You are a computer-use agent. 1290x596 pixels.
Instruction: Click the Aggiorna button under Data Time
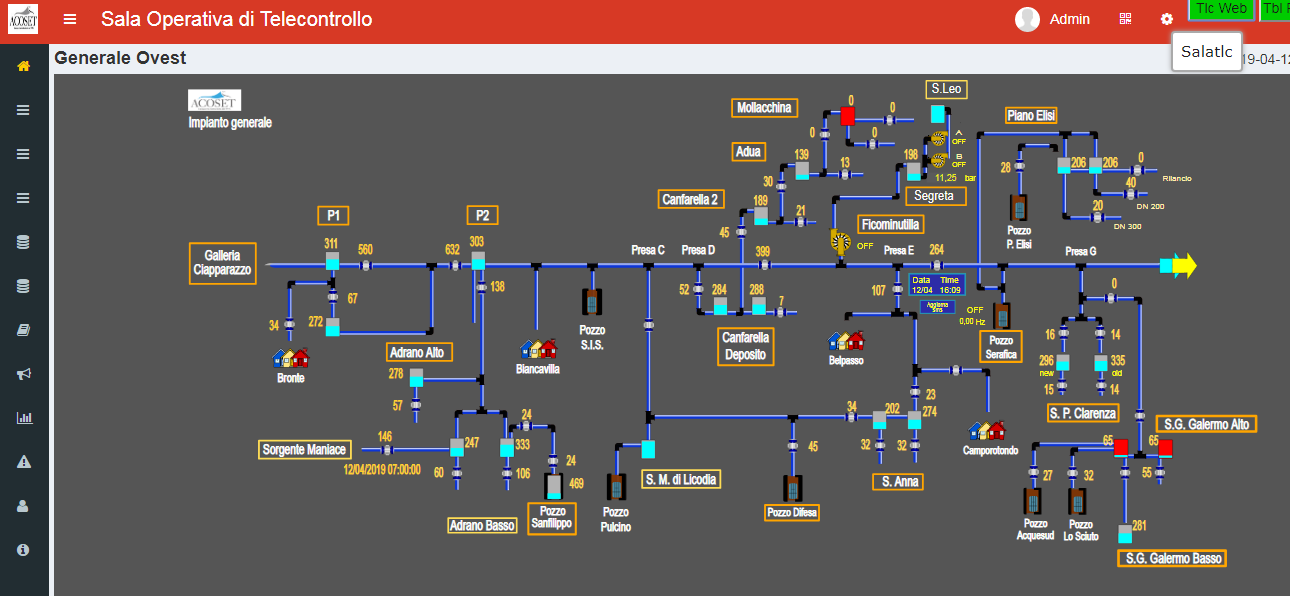pos(937,307)
